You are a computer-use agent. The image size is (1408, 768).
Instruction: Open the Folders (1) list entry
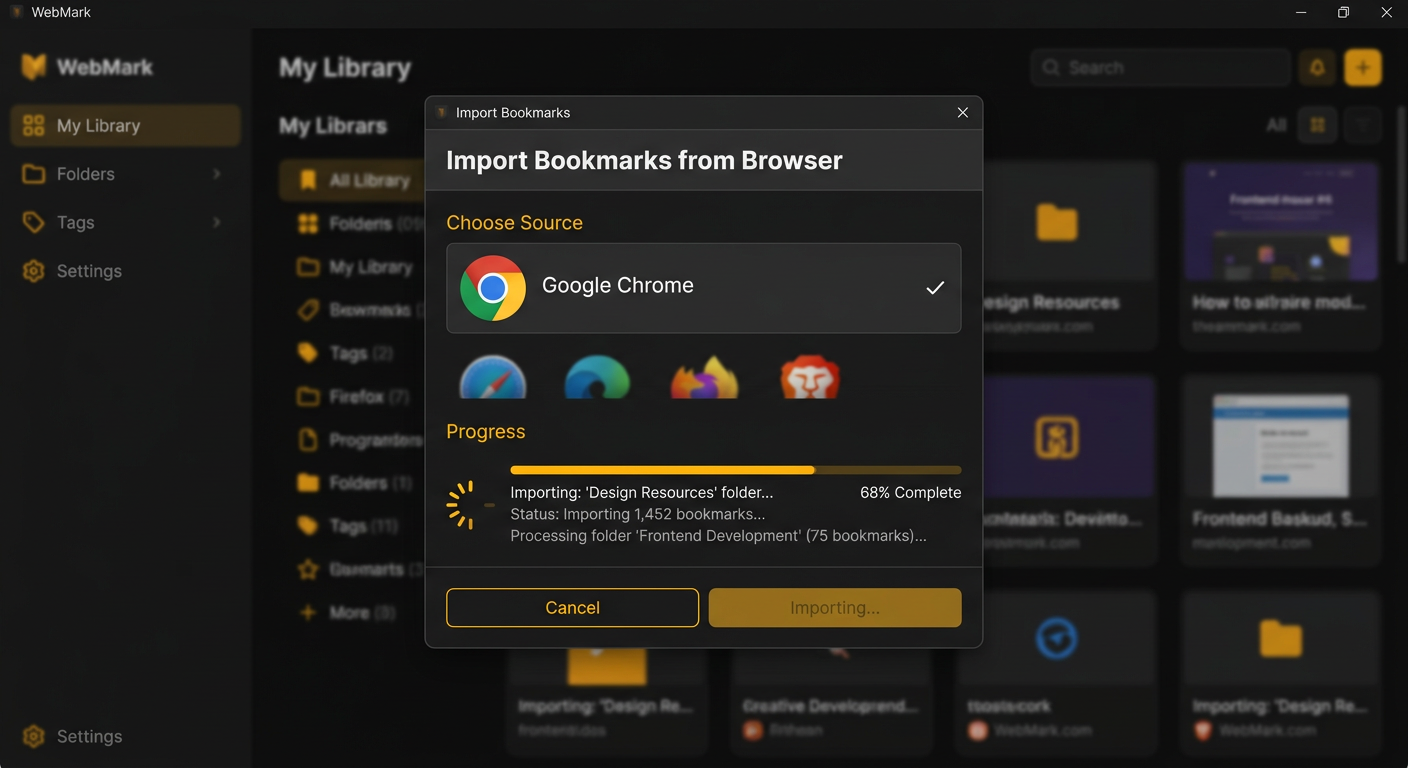point(354,483)
